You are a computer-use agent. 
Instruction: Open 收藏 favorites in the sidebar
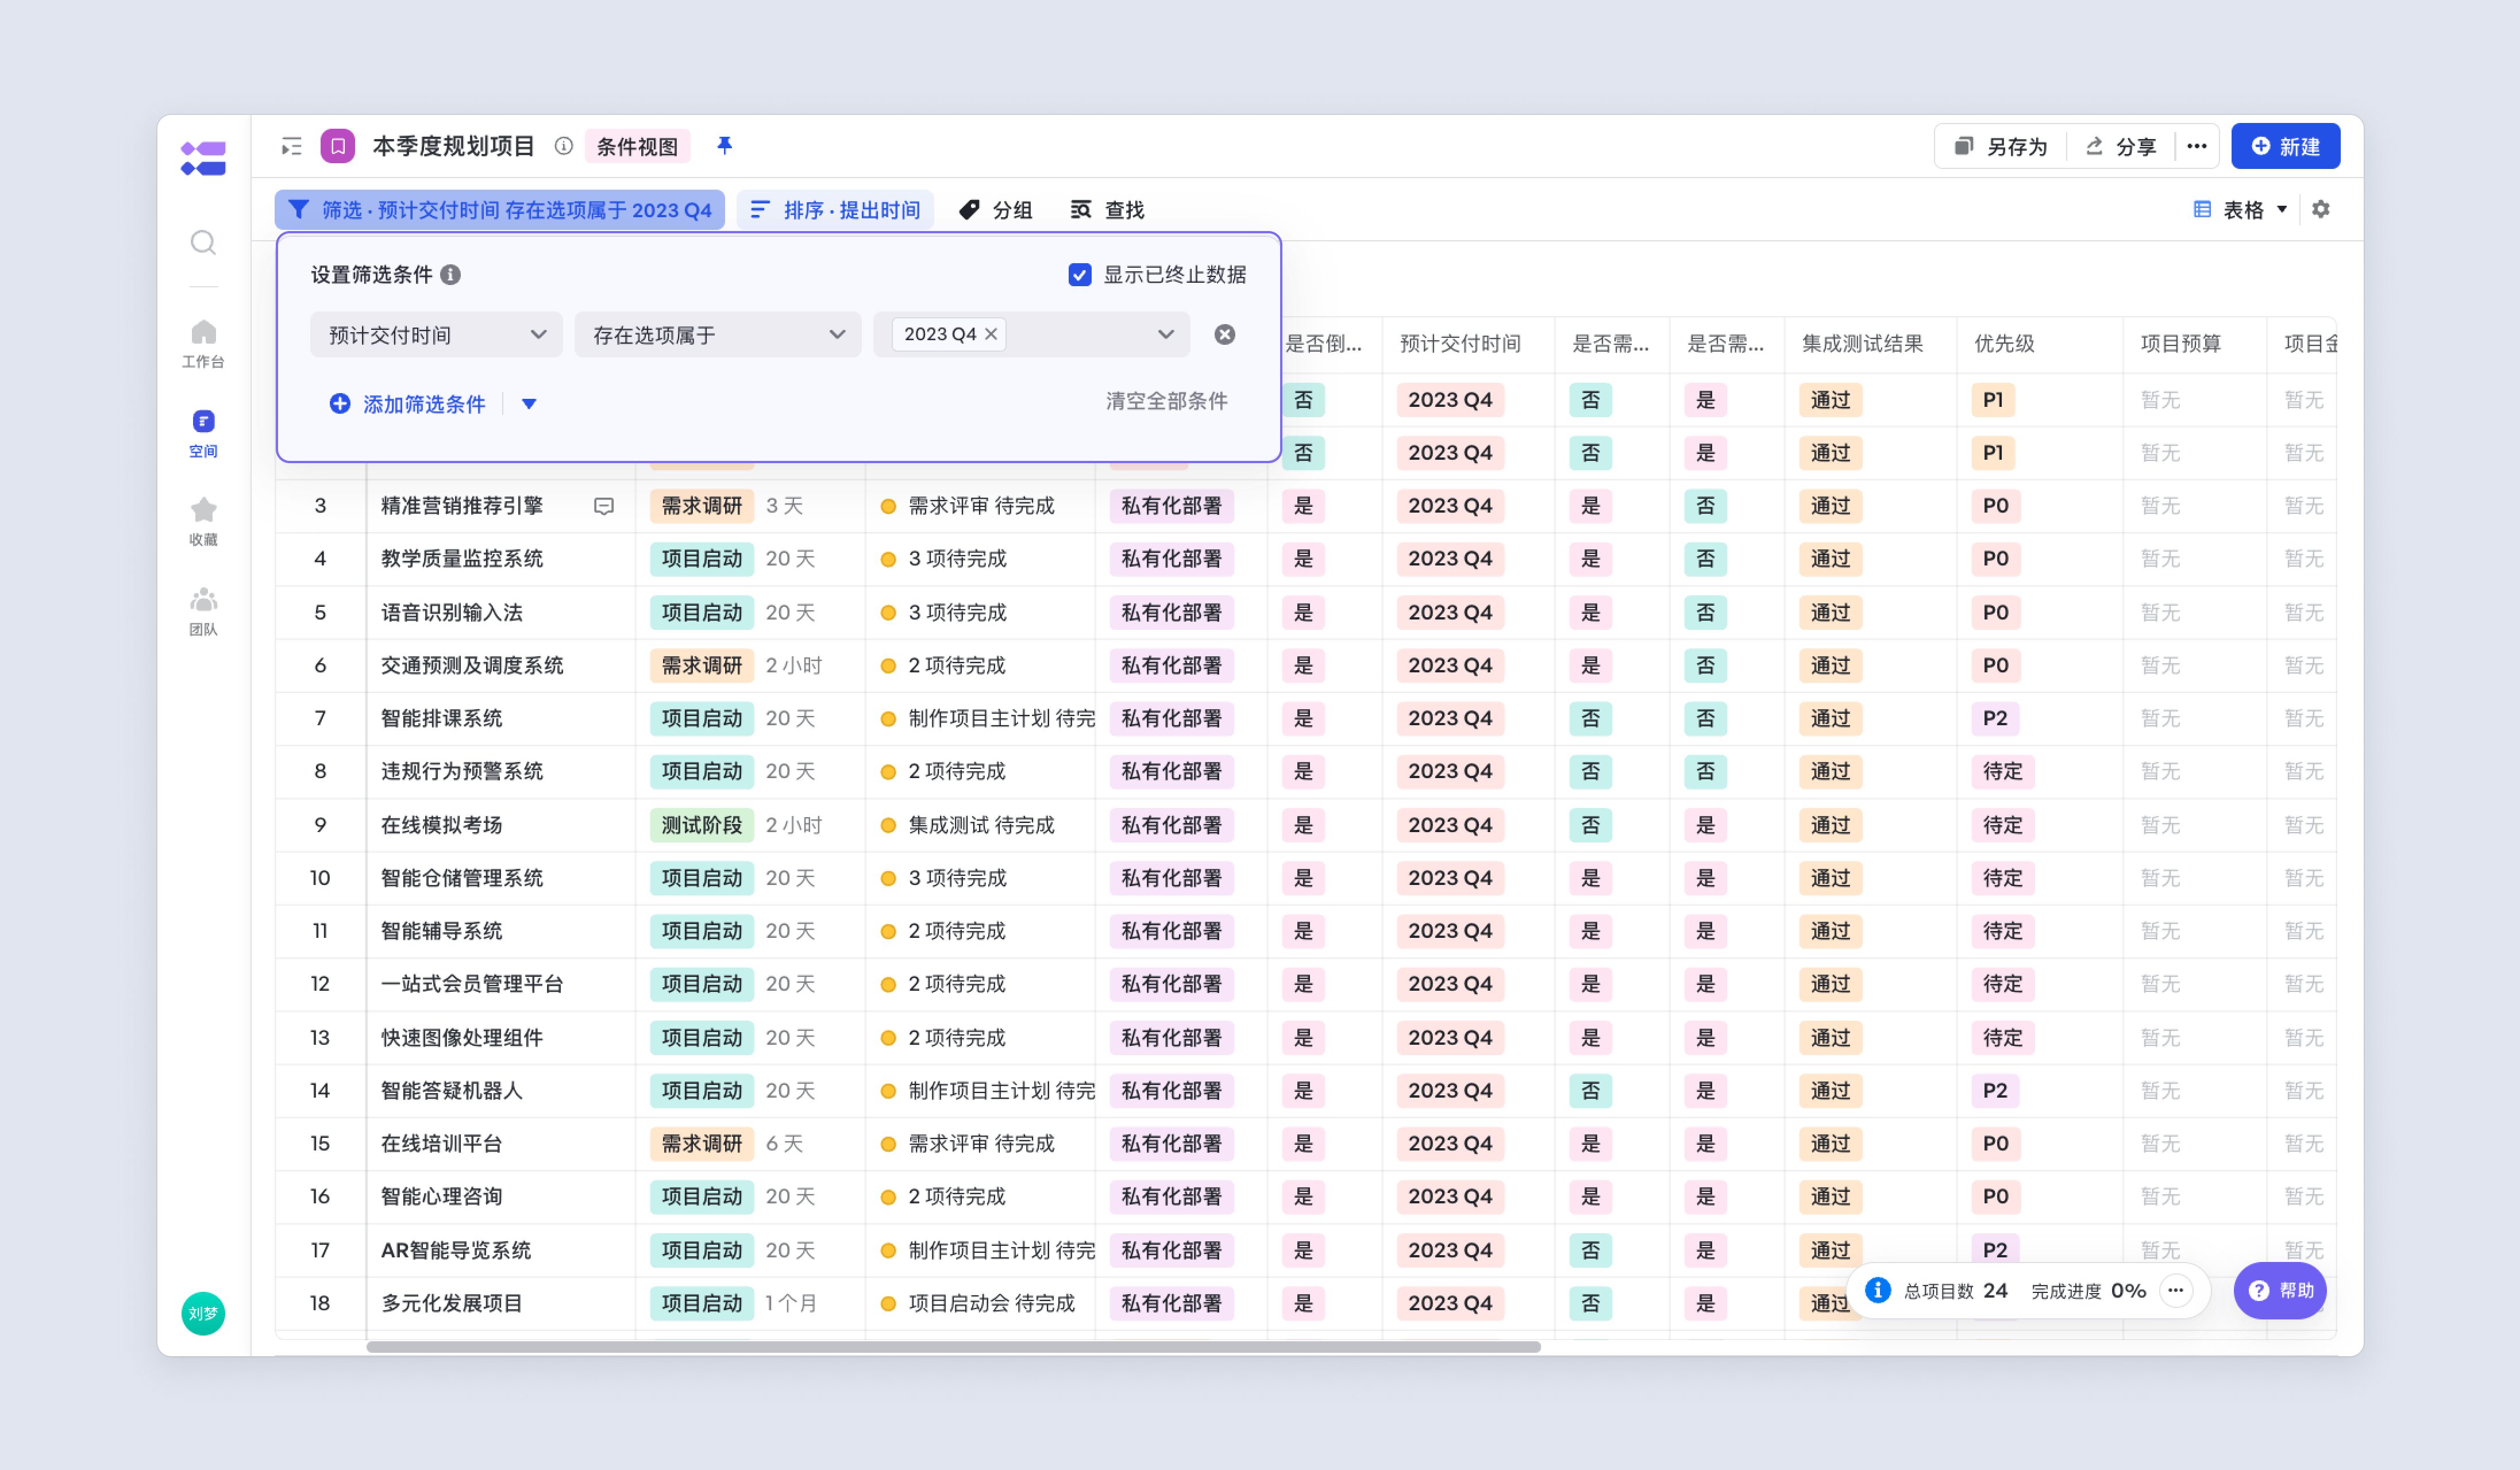(x=203, y=521)
